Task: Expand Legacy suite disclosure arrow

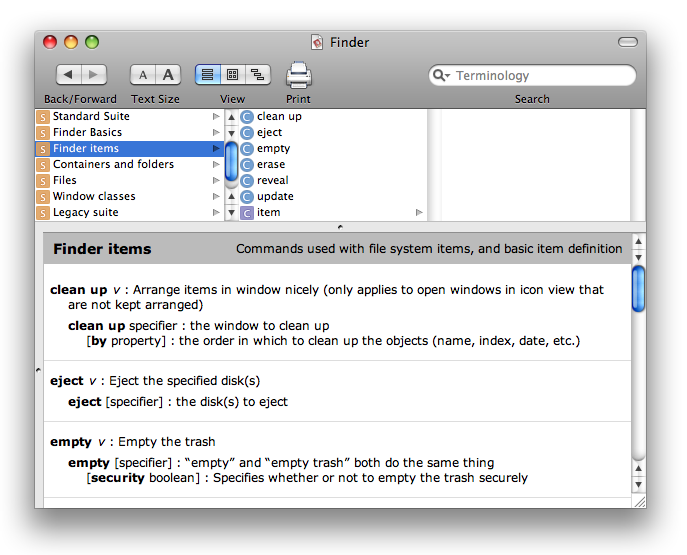Action: click(216, 212)
